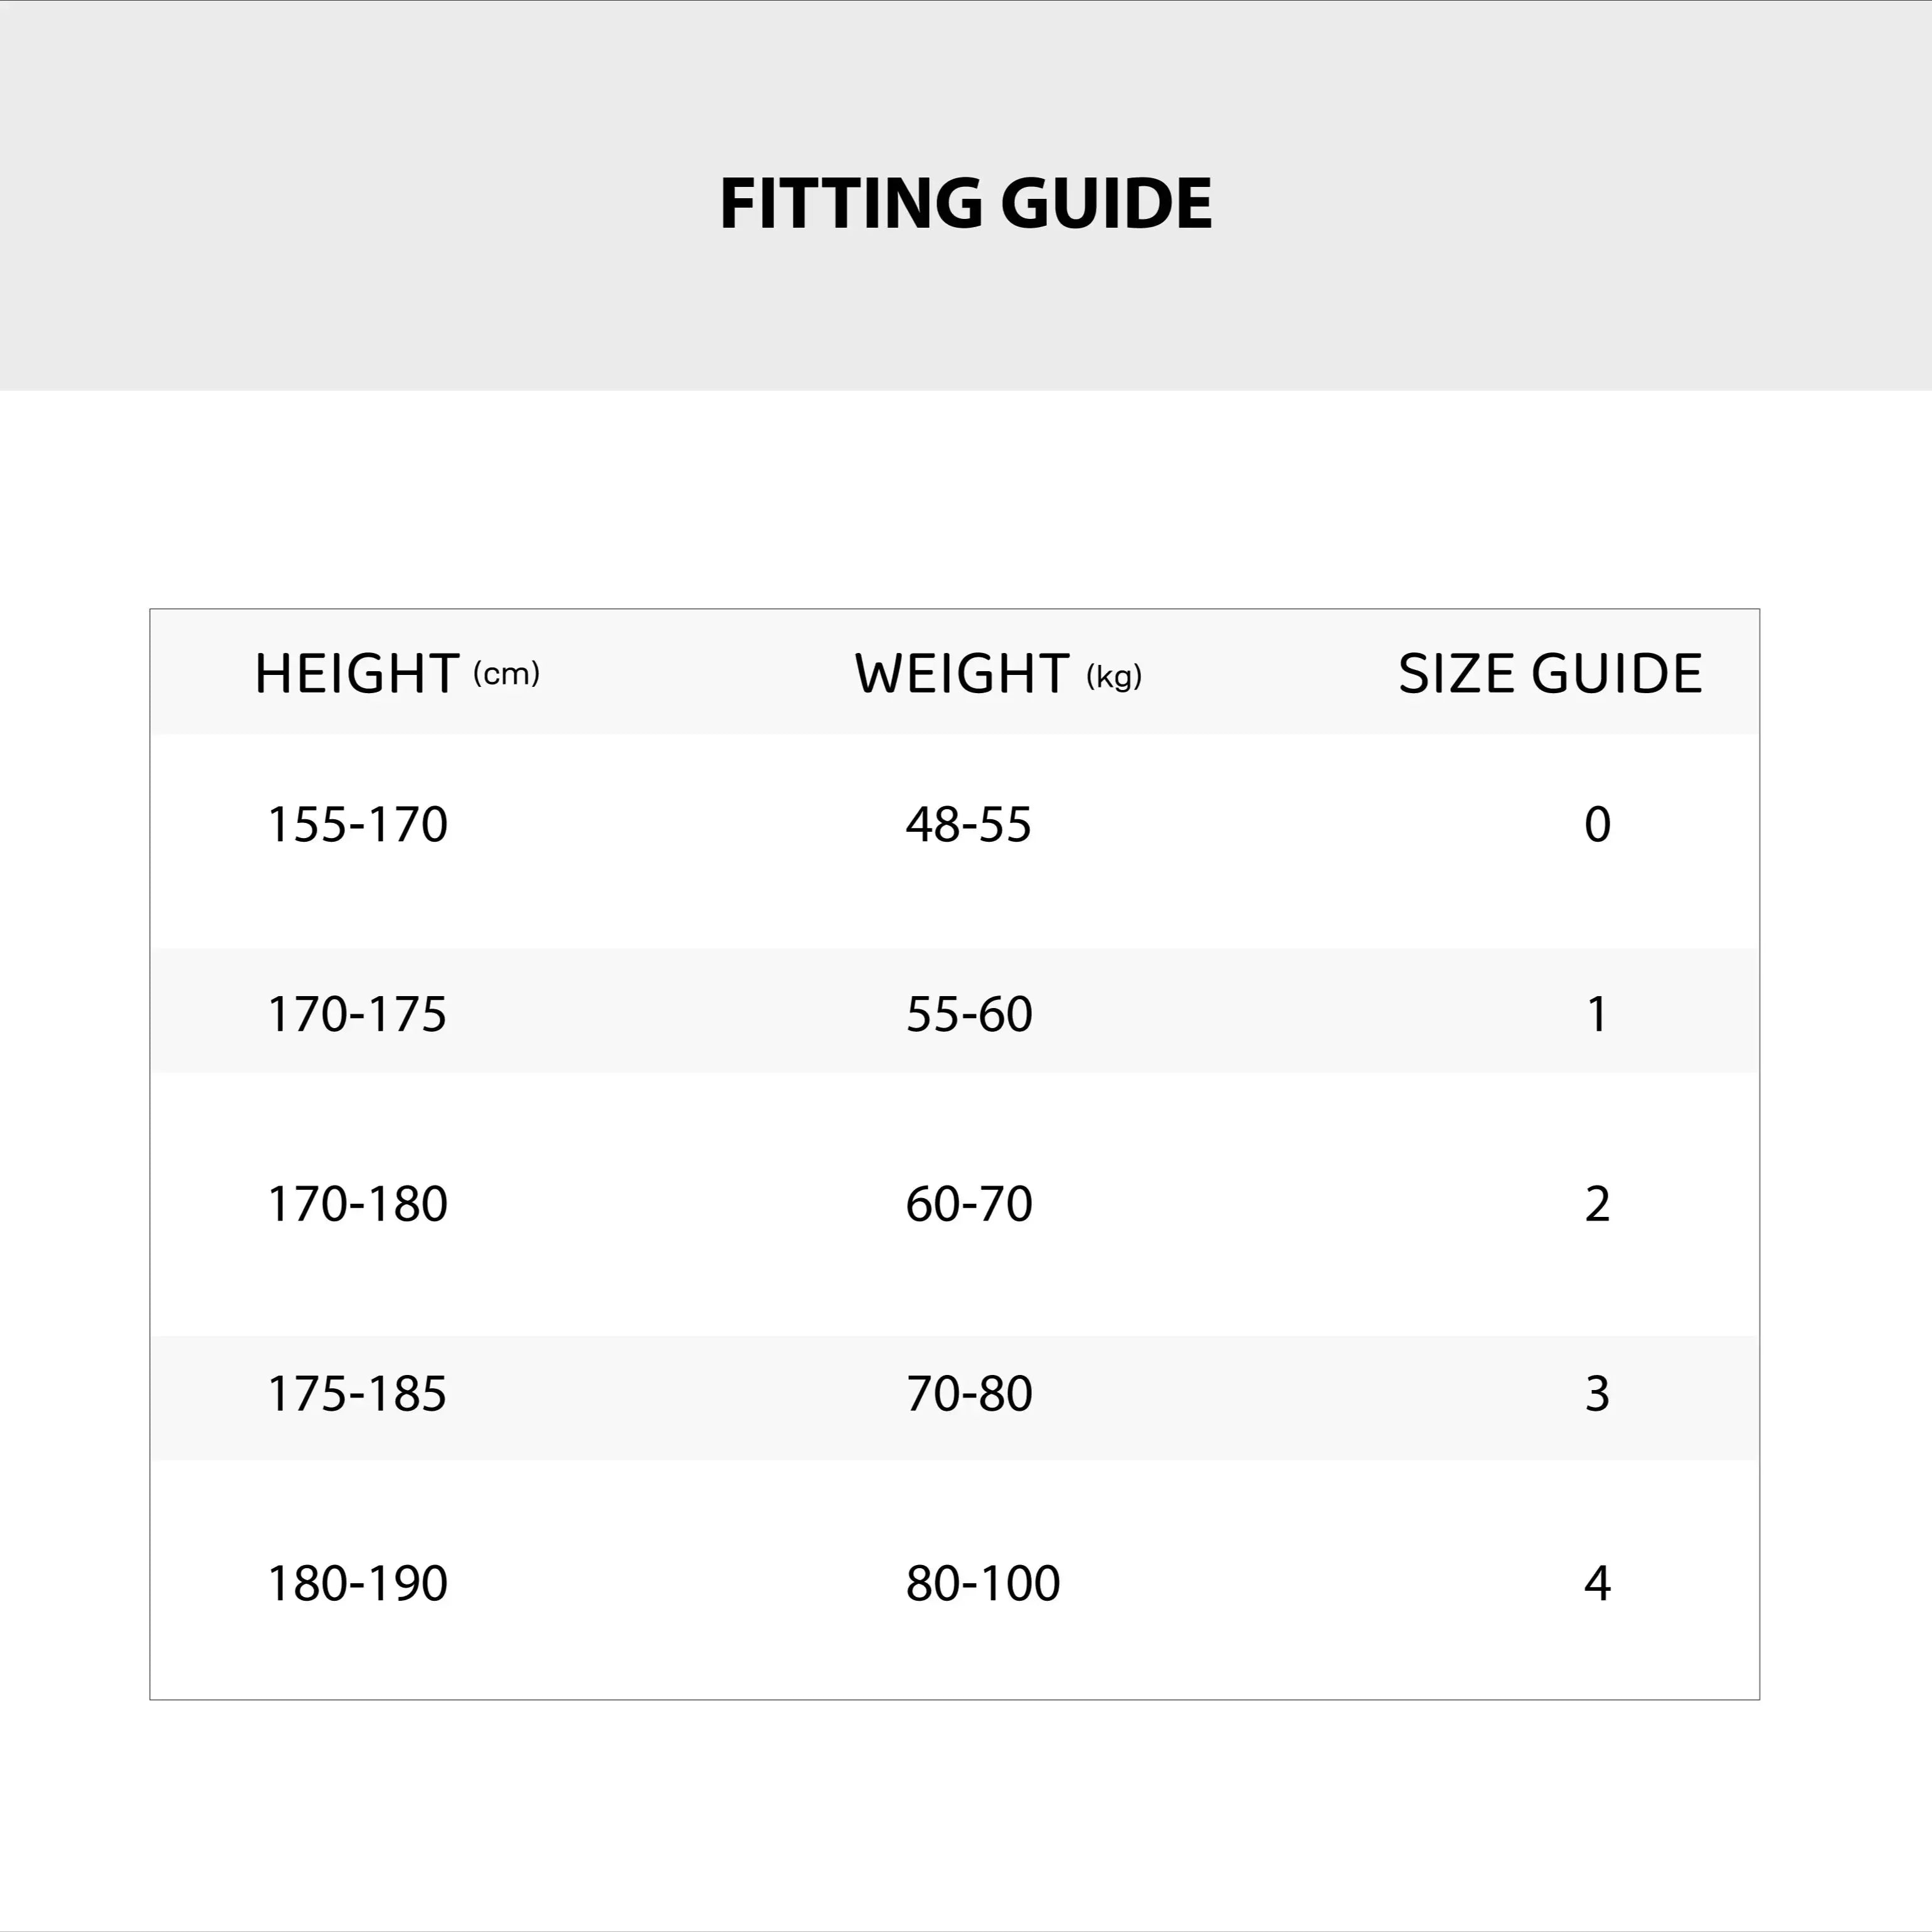
Task: Select the HEIGHT (cm) column header
Action: tap(397, 673)
